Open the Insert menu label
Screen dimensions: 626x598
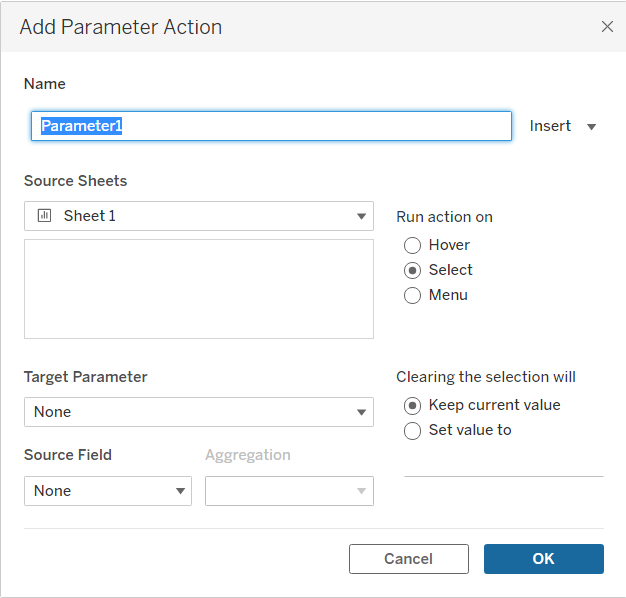(x=550, y=126)
